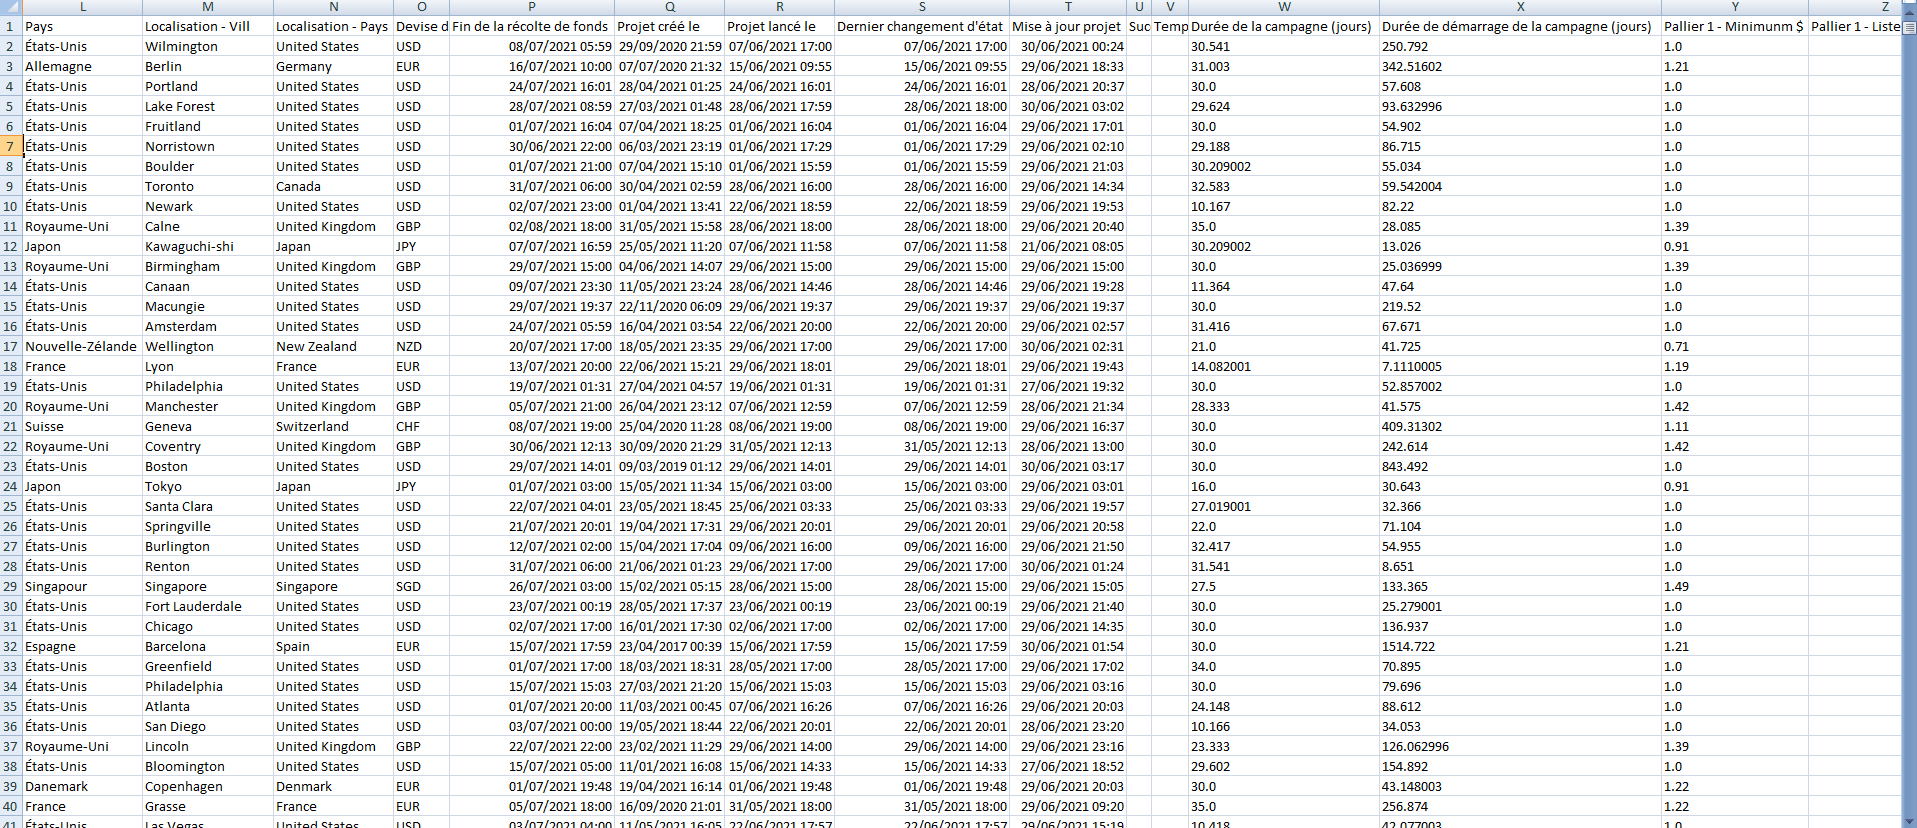
Task: Click the 'Localisation - Vill' header cell
Action: click(x=208, y=26)
